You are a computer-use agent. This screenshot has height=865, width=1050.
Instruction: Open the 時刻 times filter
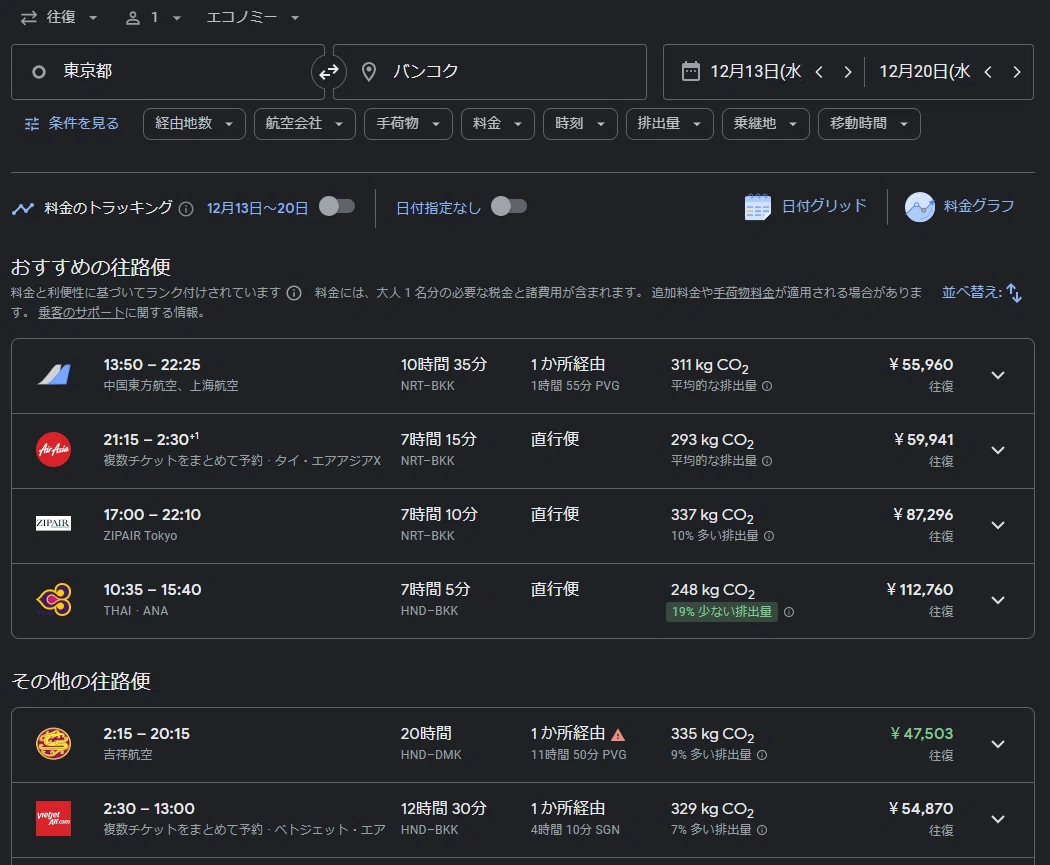(580, 124)
